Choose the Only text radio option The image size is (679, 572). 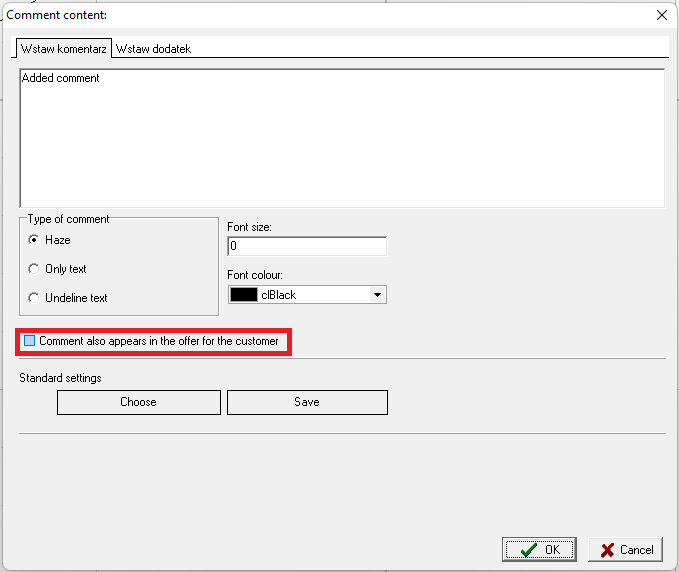pyautogui.click(x=35, y=269)
